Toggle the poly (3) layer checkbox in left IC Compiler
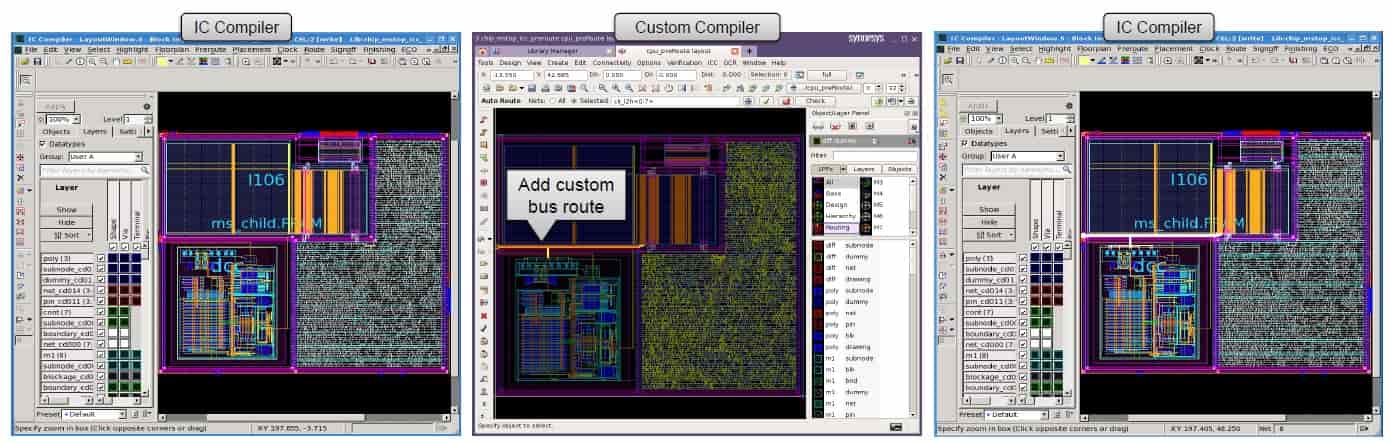 101,258
